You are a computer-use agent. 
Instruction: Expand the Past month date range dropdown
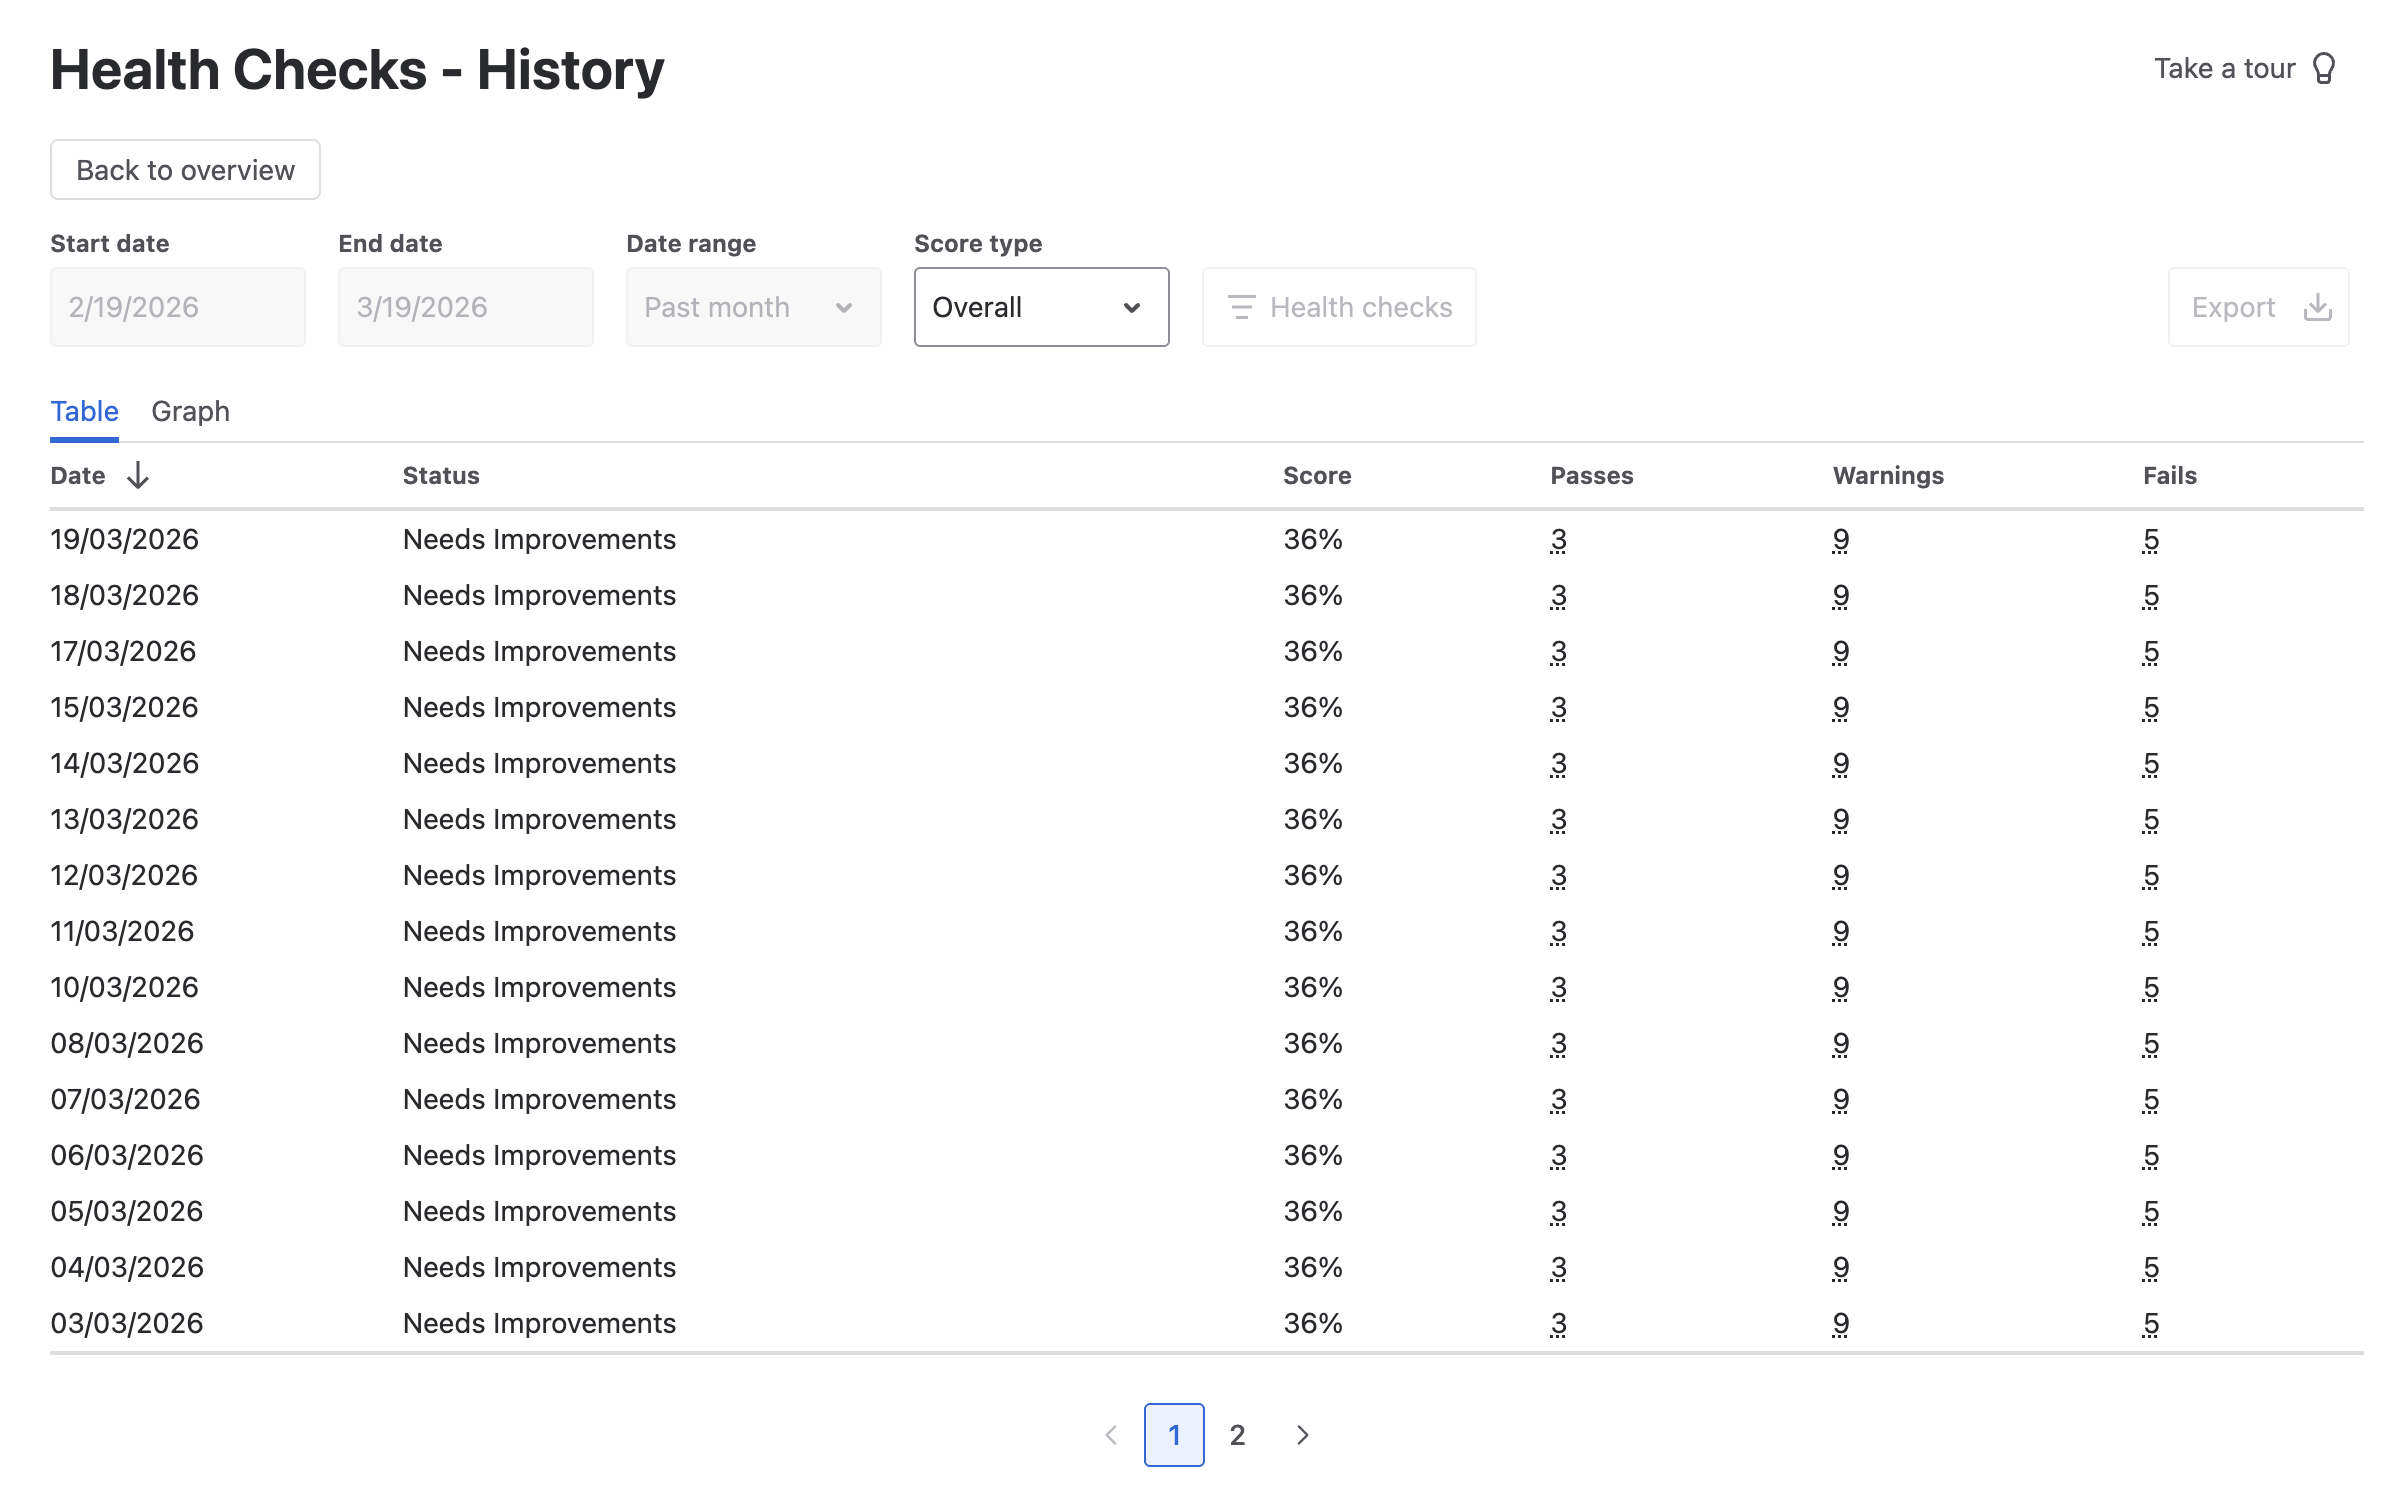tap(752, 307)
